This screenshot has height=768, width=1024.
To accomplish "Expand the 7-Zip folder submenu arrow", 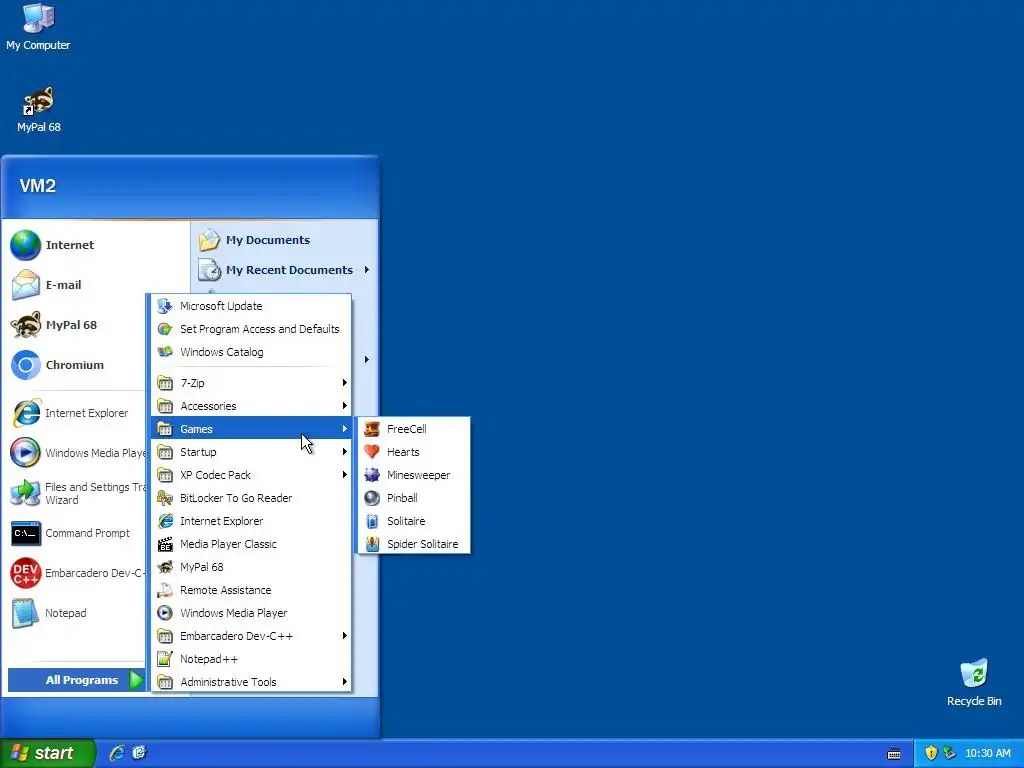I will coord(344,383).
